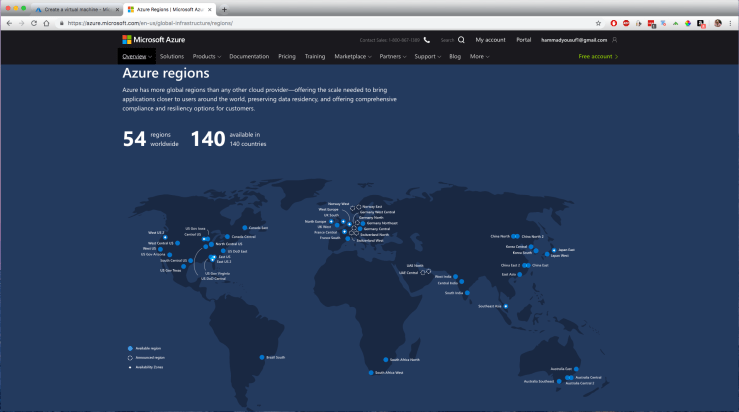Image resolution: width=739 pixels, height=412 pixels.
Task: Expand the More dropdown menu
Action: 479,57
